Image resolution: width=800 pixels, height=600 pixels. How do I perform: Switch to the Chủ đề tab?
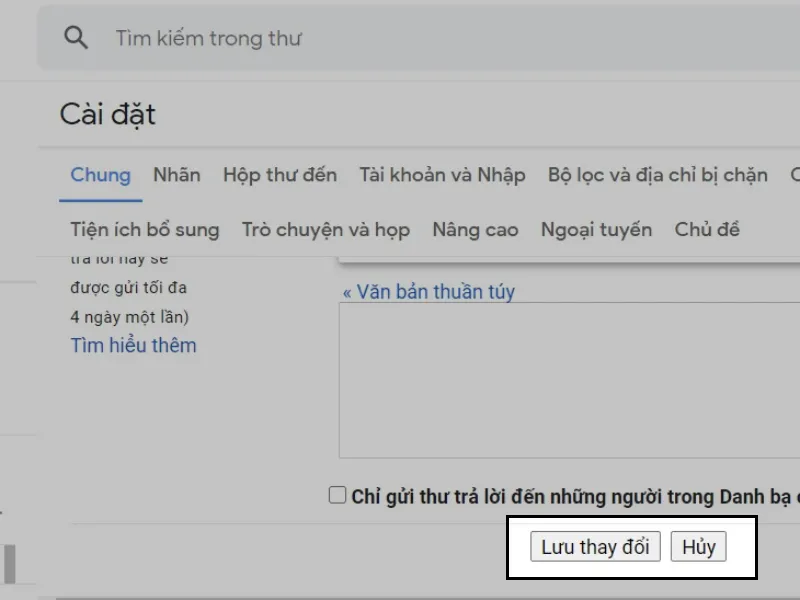[707, 229]
